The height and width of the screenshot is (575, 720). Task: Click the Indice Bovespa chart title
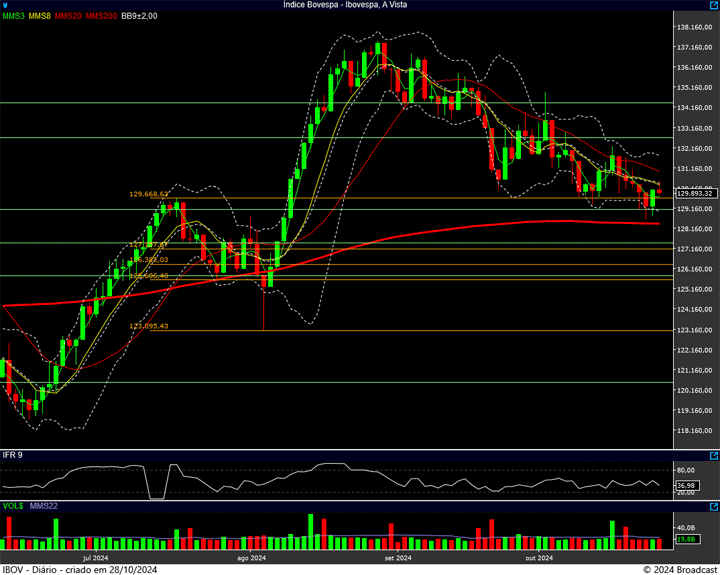[x=345, y=5]
